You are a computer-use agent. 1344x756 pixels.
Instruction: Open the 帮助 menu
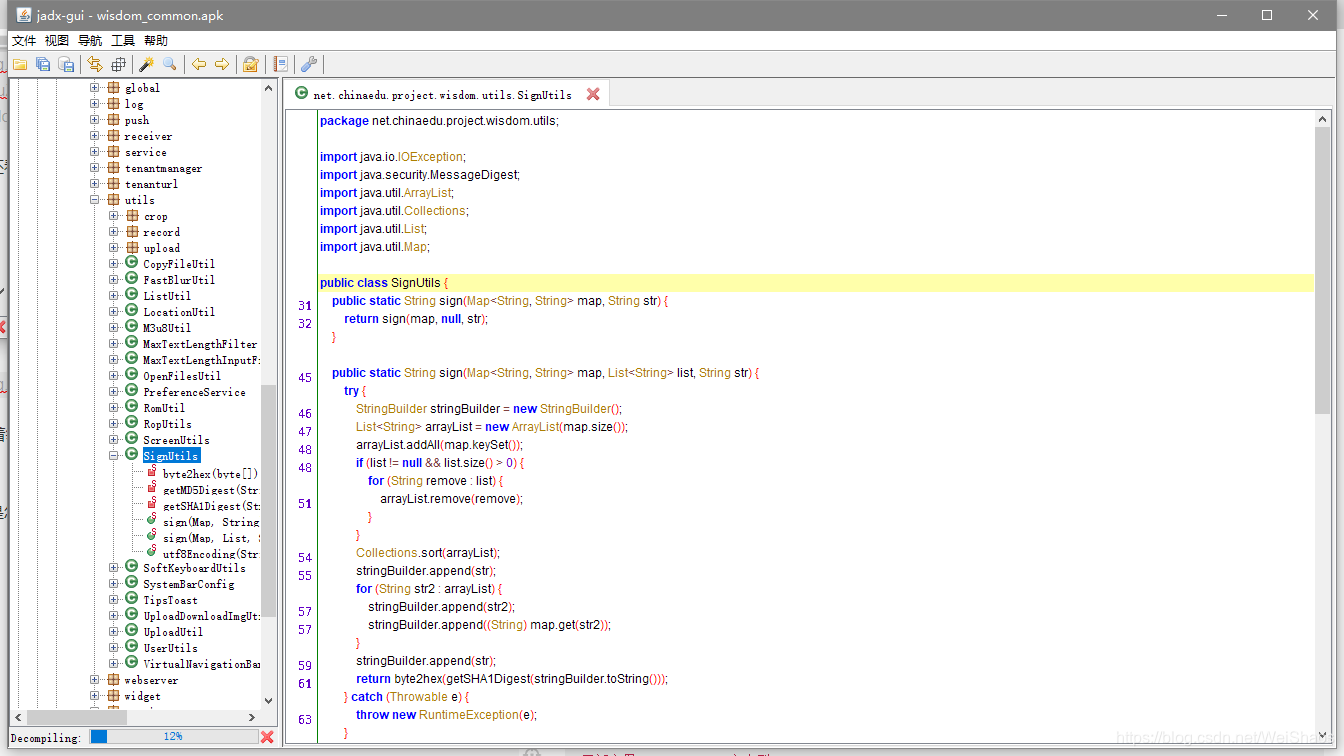(156, 40)
